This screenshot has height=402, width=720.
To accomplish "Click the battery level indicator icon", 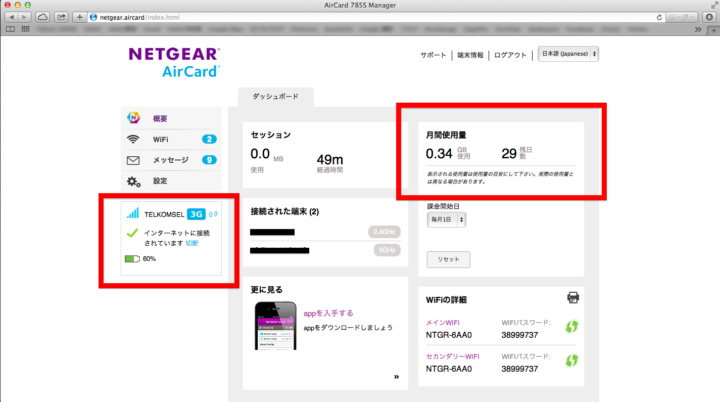I will pos(132,258).
